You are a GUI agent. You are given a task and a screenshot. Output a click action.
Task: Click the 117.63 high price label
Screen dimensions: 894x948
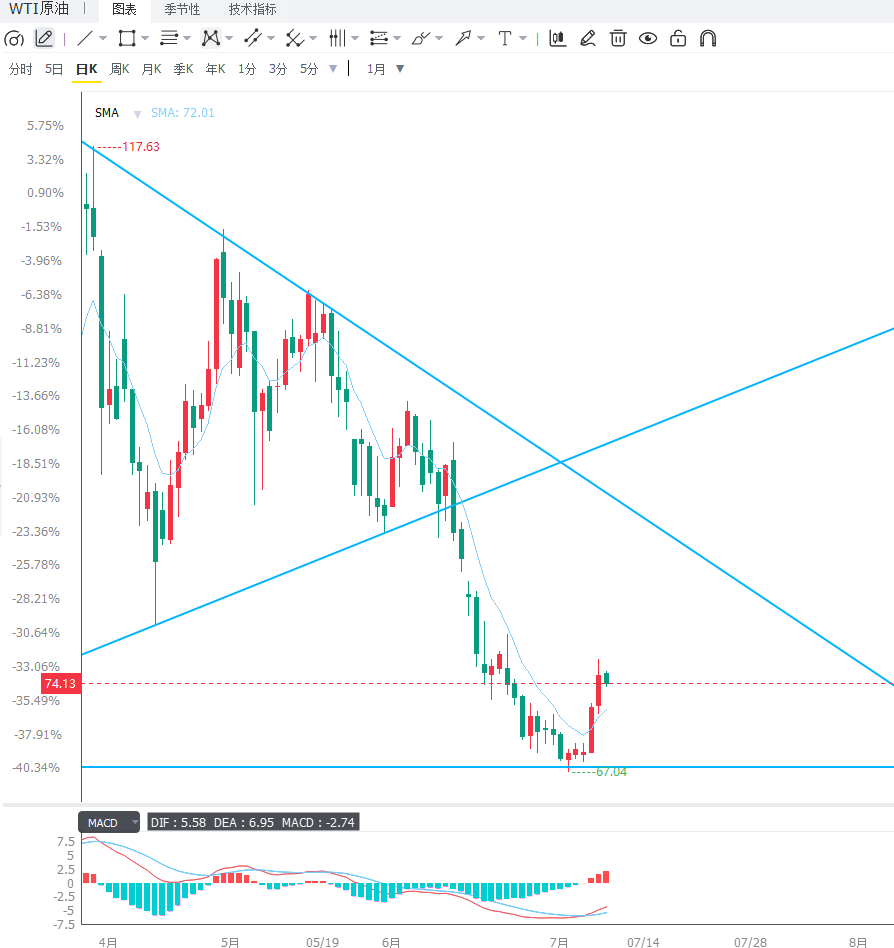pyautogui.click(x=141, y=147)
